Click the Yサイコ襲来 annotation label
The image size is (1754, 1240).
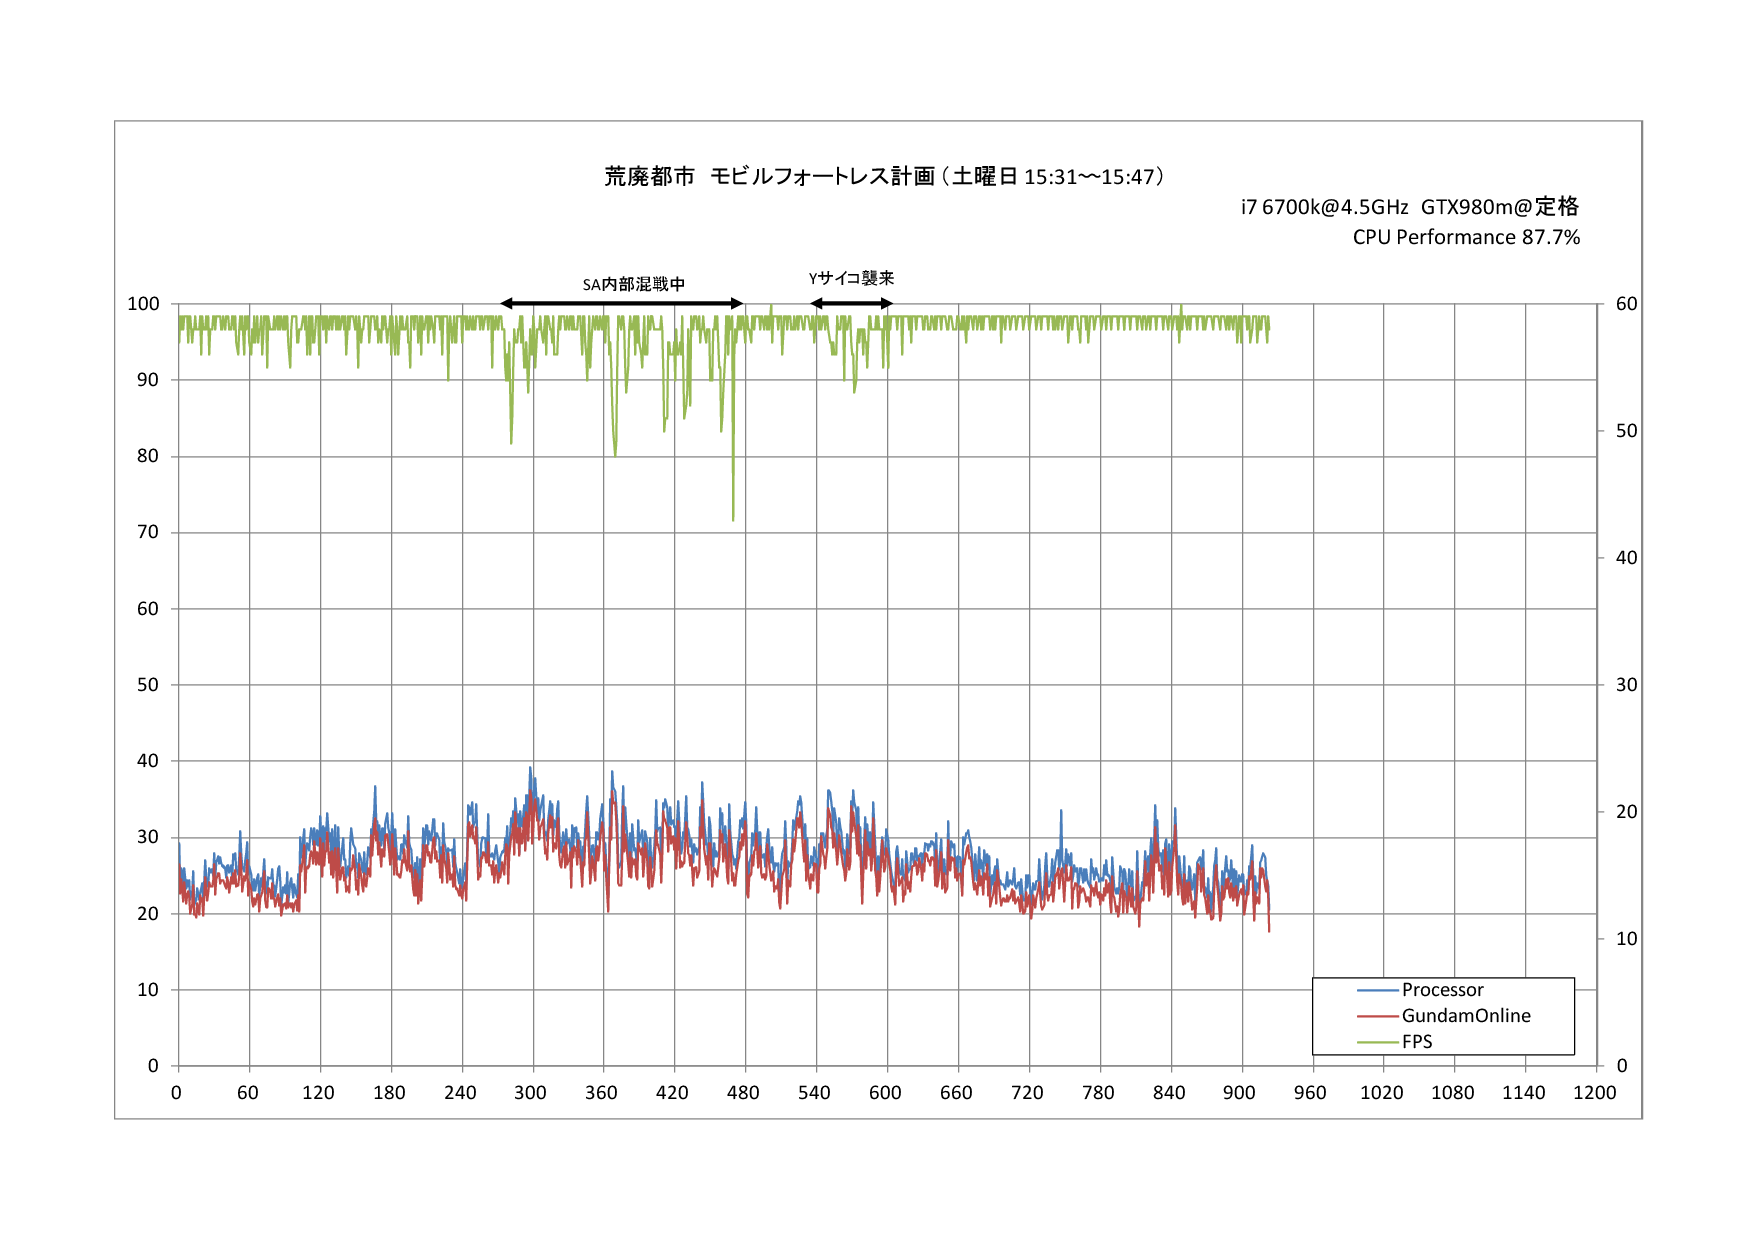pyautogui.click(x=851, y=278)
